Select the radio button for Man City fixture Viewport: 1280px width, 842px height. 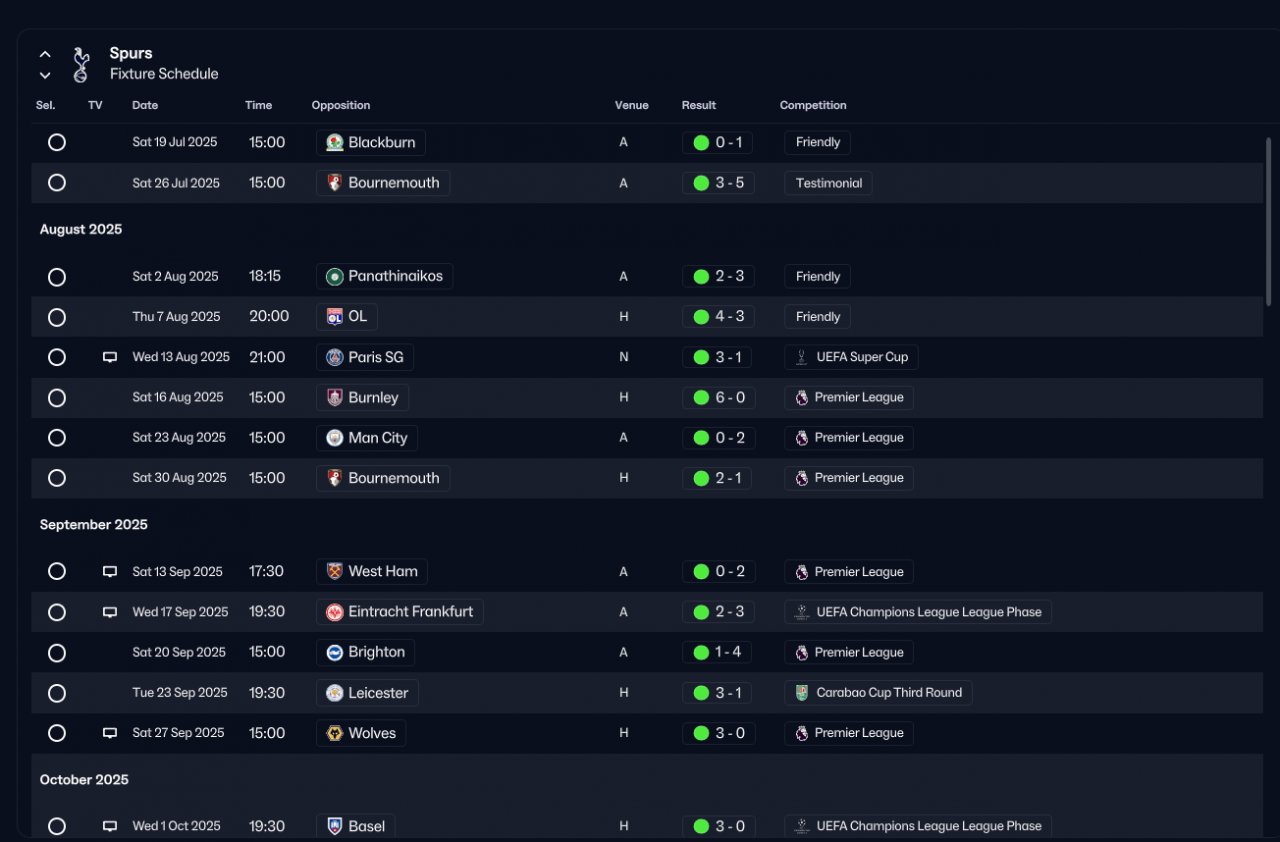click(57, 437)
